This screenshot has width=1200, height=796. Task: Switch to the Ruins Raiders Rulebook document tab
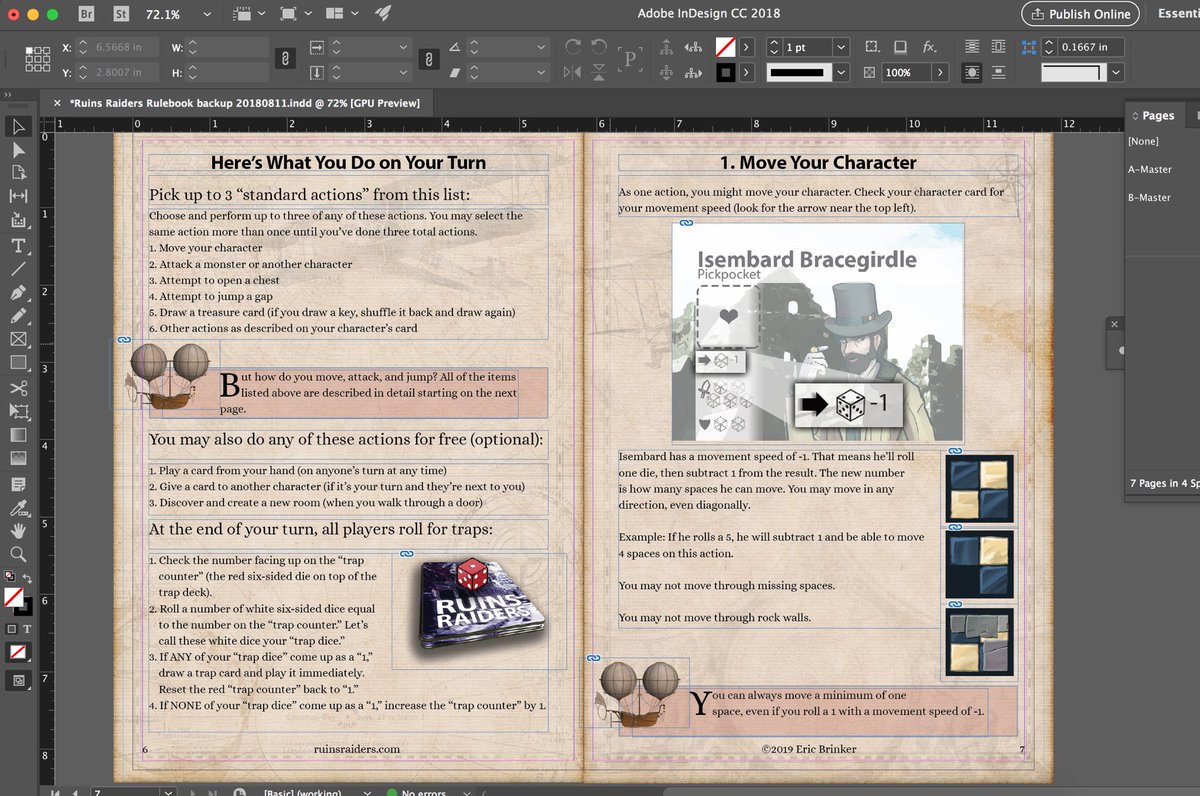click(245, 103)
